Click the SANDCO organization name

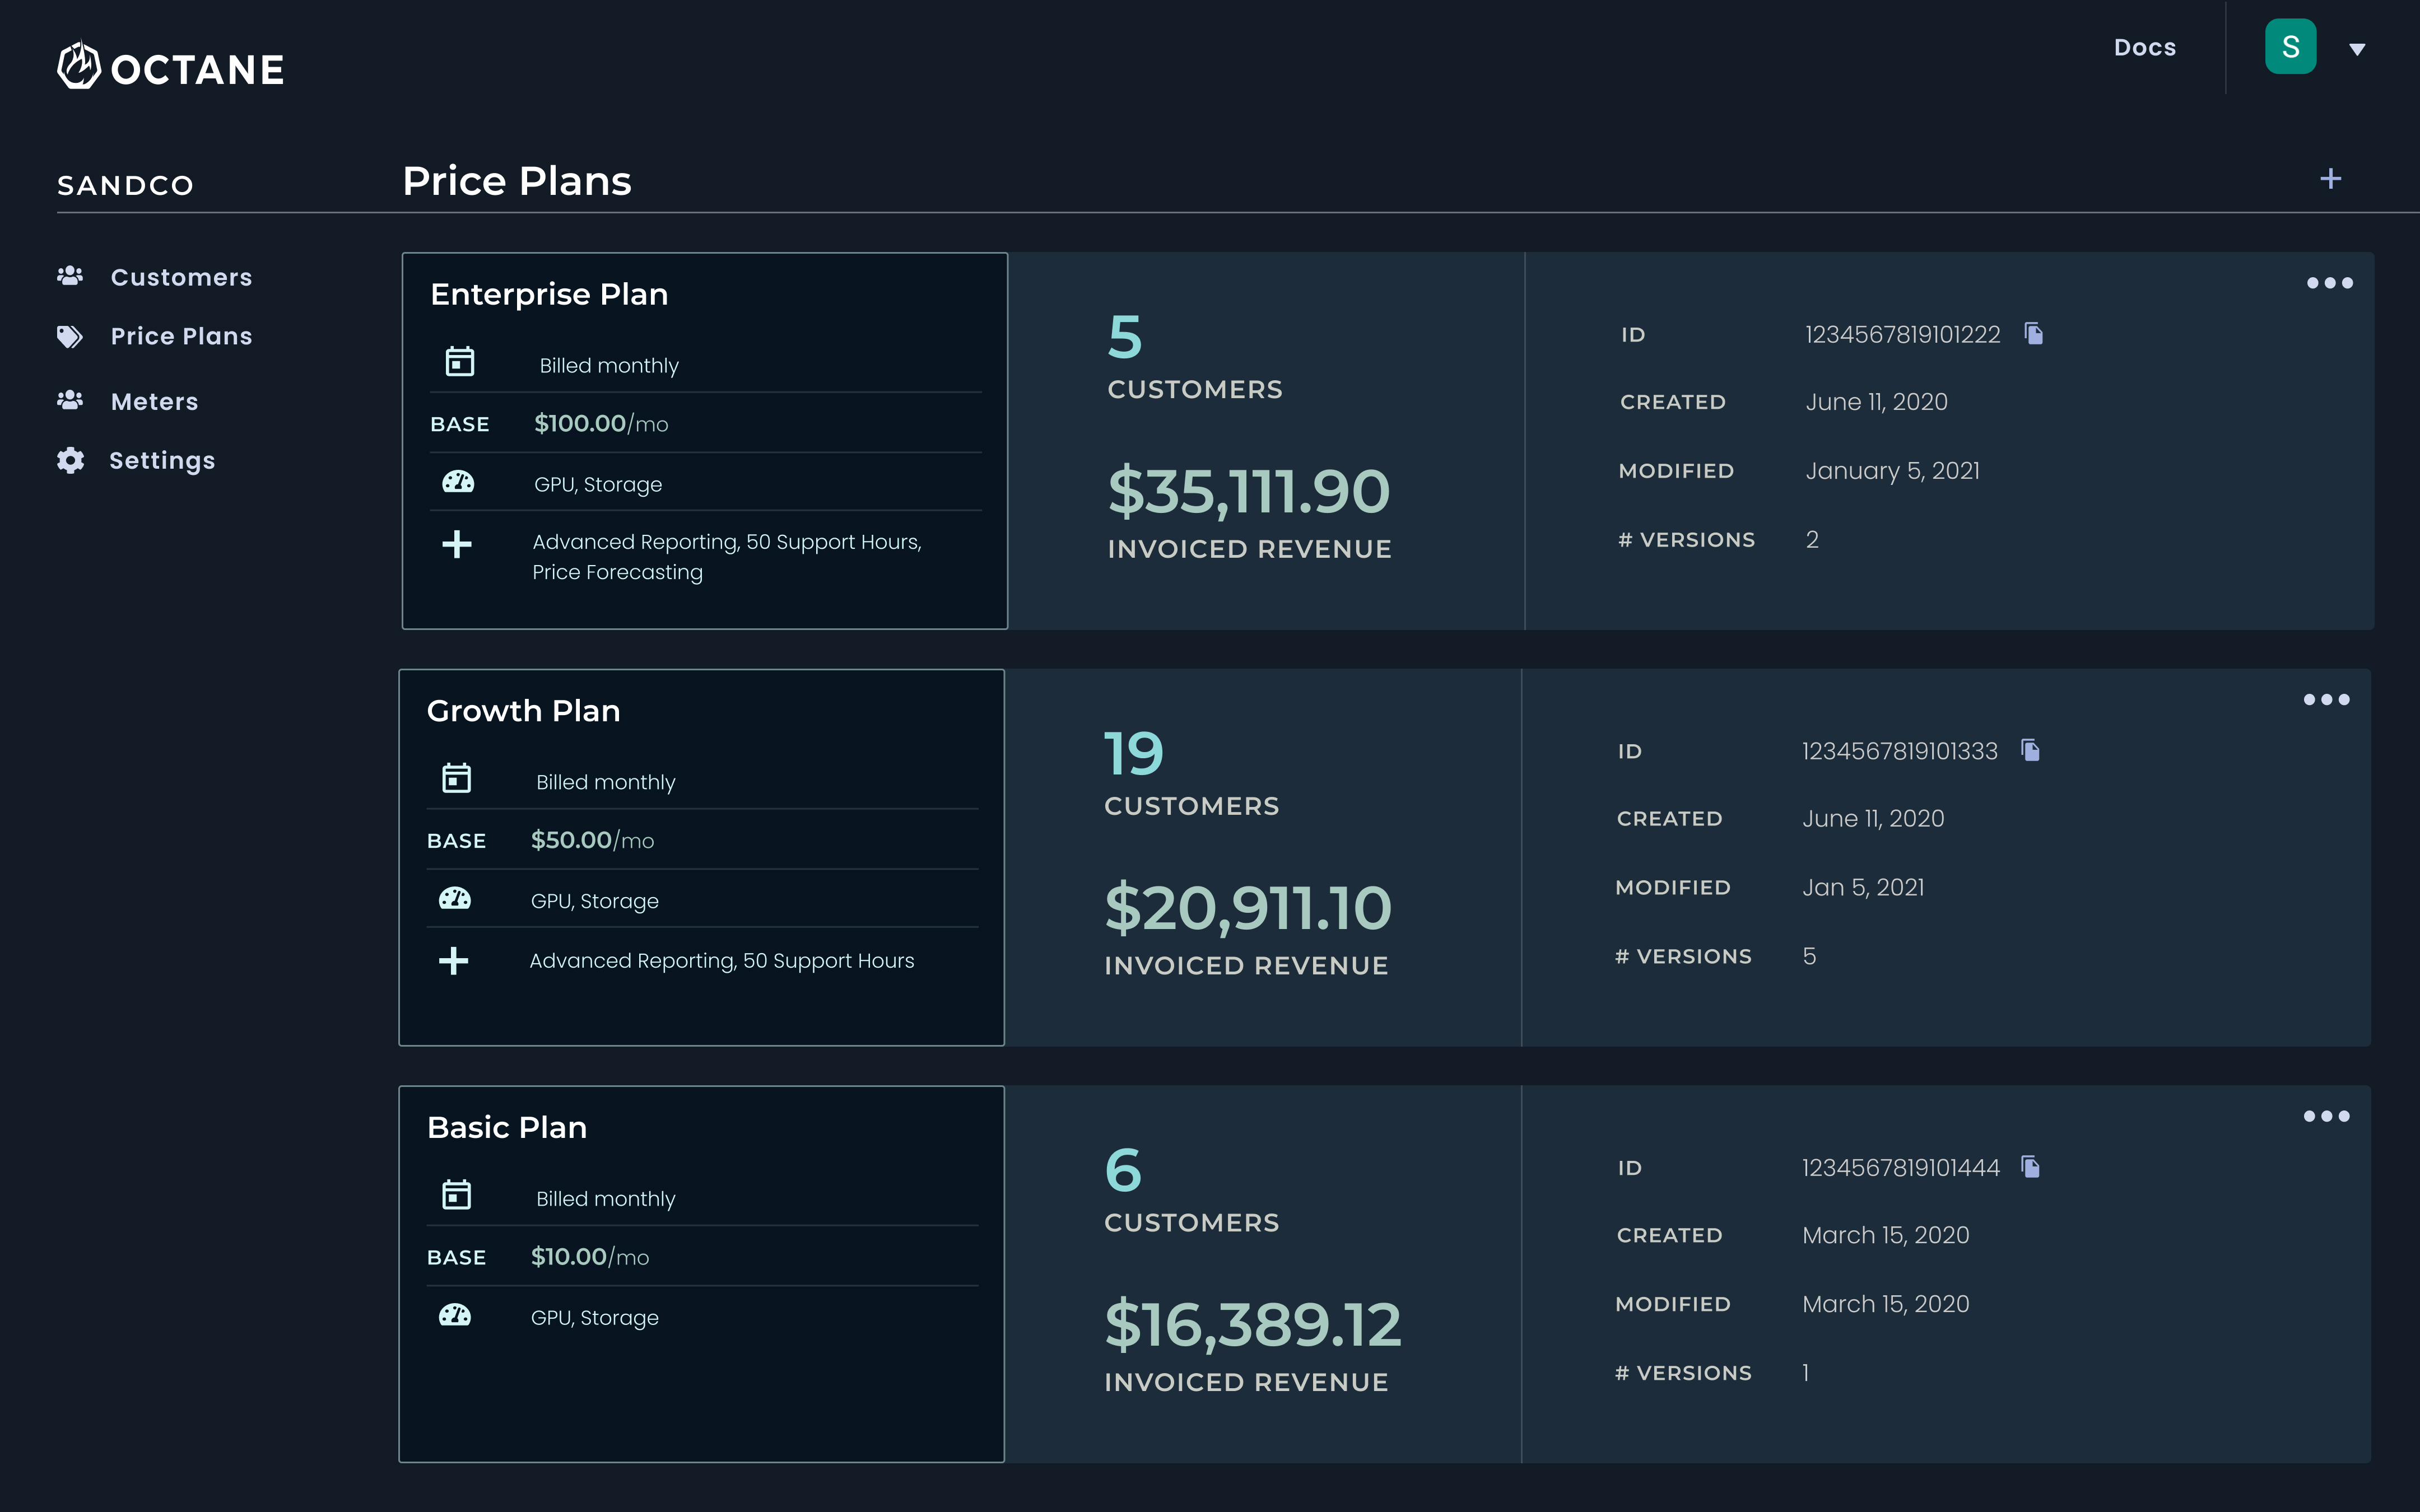(125, 186)
